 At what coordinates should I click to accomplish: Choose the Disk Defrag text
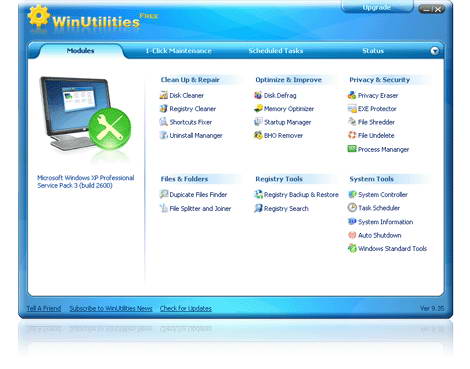coord(280,95)
